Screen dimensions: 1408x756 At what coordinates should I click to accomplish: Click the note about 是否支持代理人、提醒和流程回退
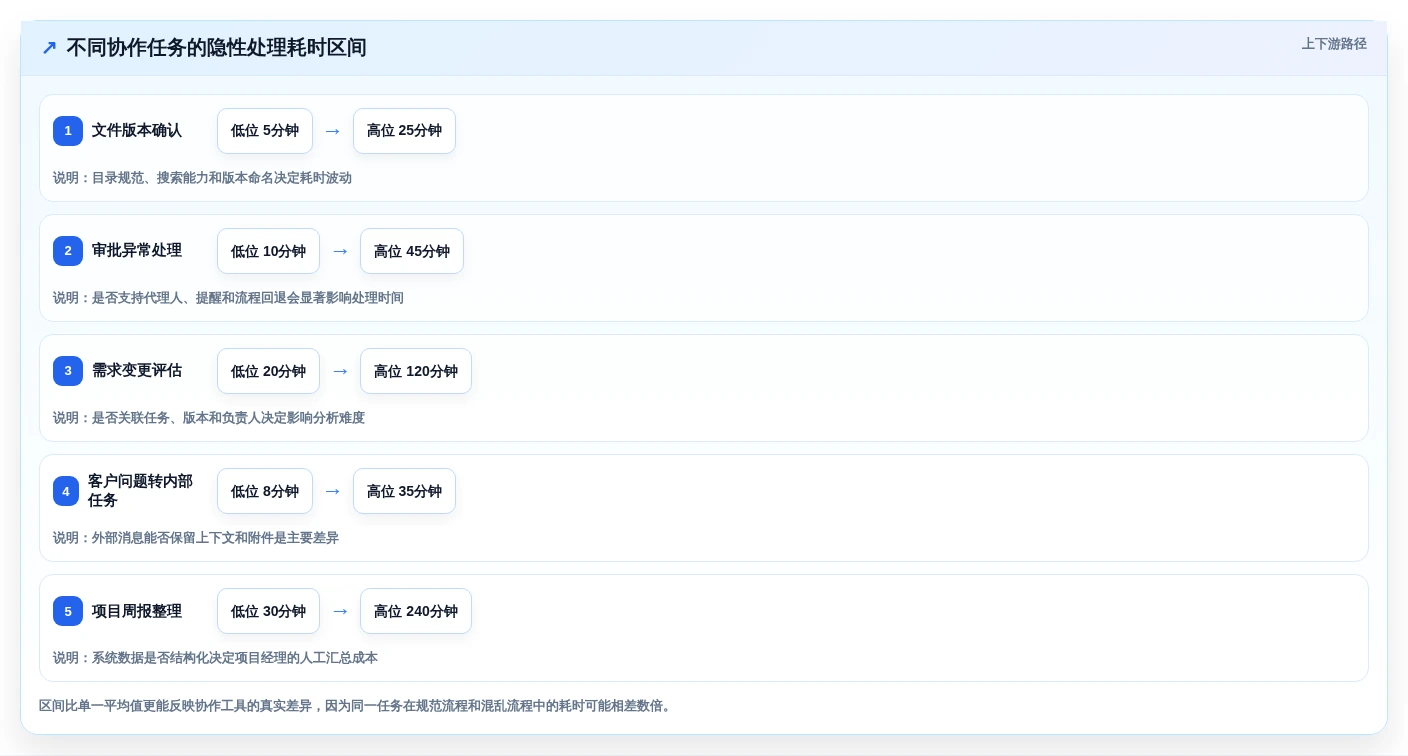pyautogui.click(x=228, y=298)
